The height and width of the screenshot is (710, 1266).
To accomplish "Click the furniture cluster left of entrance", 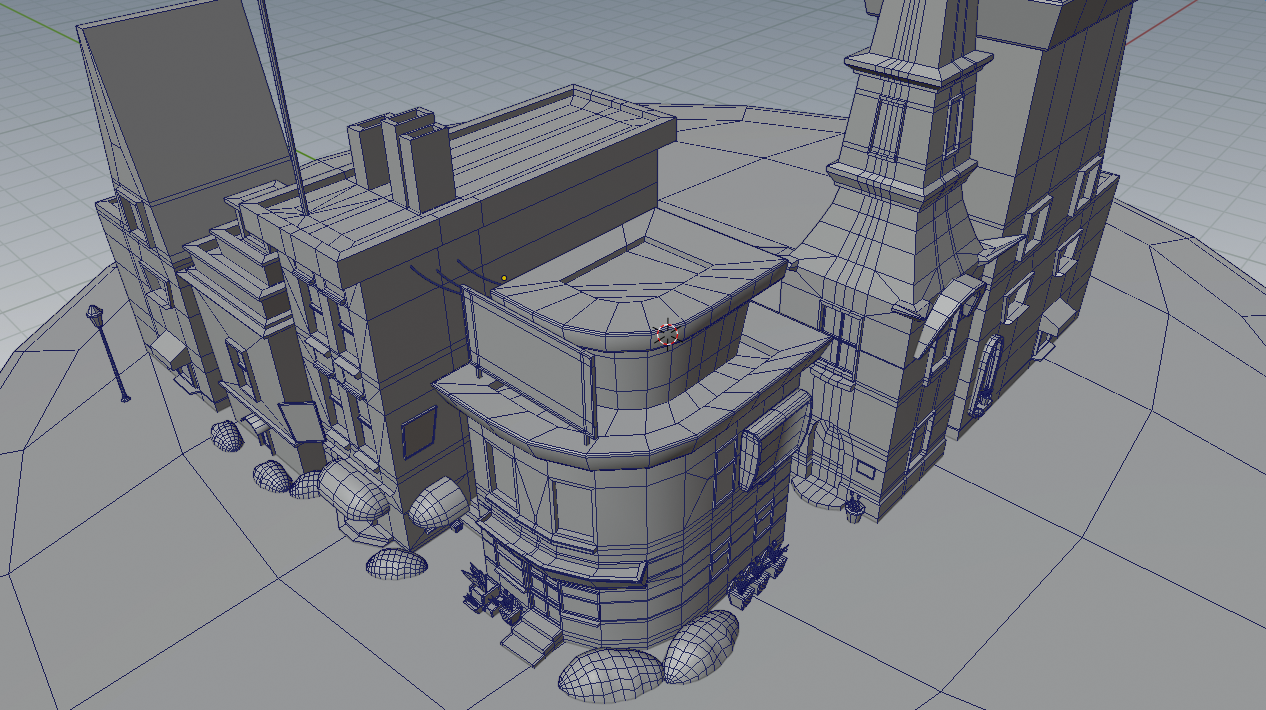I will 482,590.
